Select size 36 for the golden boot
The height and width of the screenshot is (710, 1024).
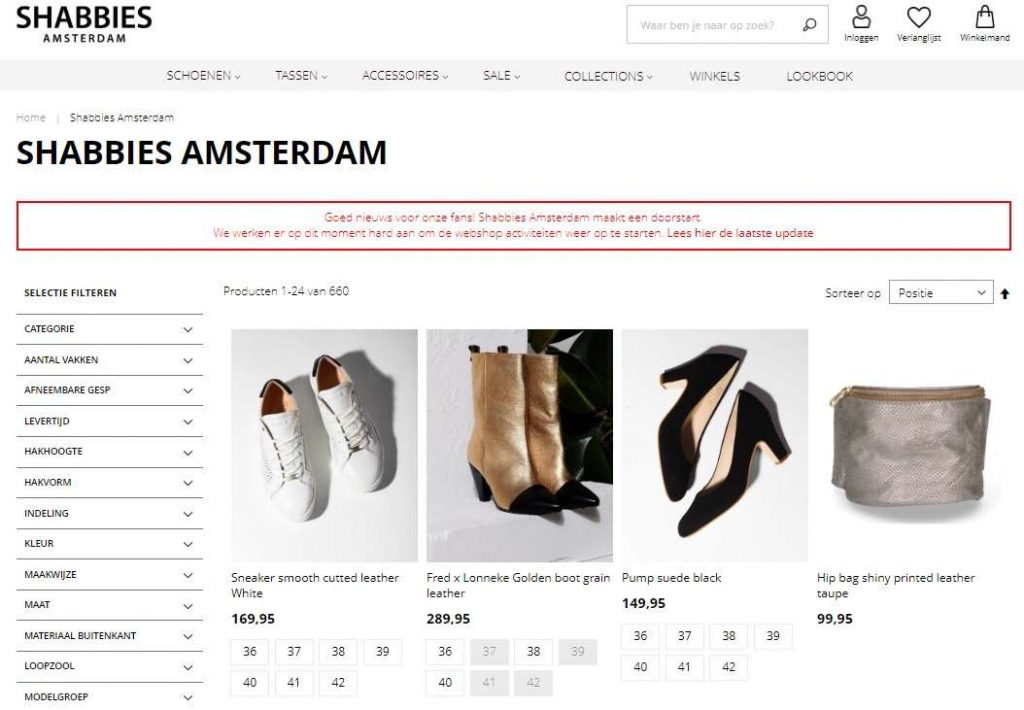(445, 652)
